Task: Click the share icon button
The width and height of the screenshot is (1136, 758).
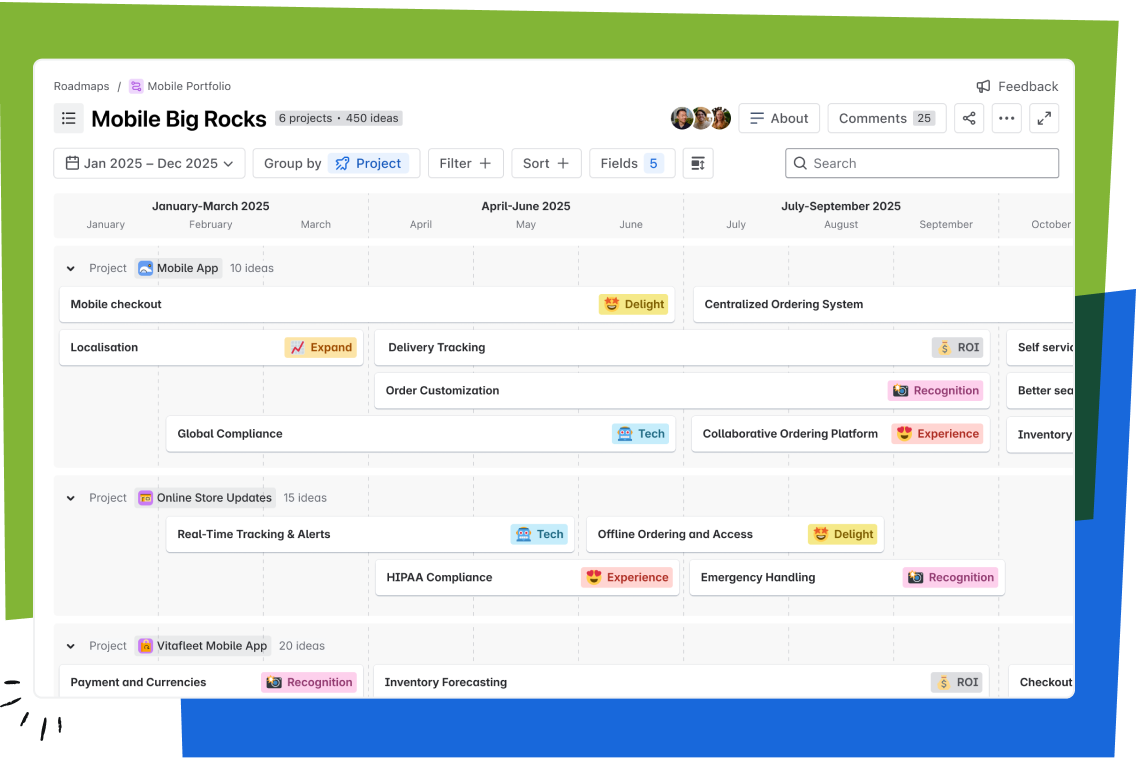Action: (969, 118)
